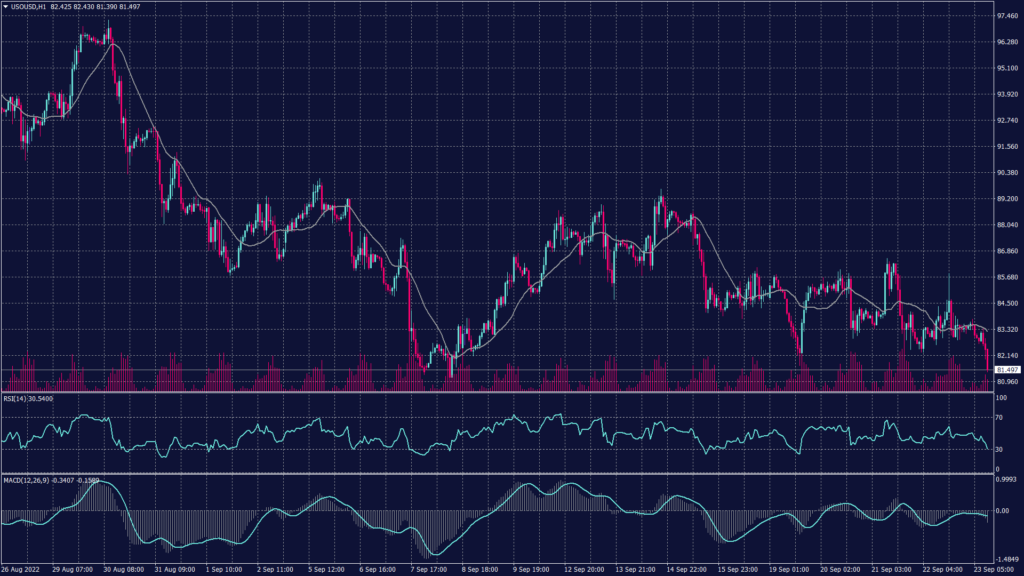Select the 30 level on RSI scale
The height and width of the screenshot is (576, 1024).
tap(1001, 450)
